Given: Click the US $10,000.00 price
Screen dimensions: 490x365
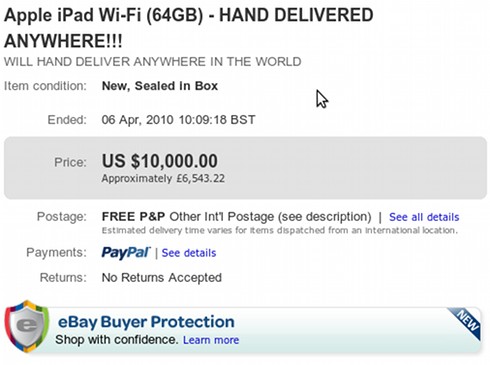Looking at the screenshot, I should click(x=160, y=161).
